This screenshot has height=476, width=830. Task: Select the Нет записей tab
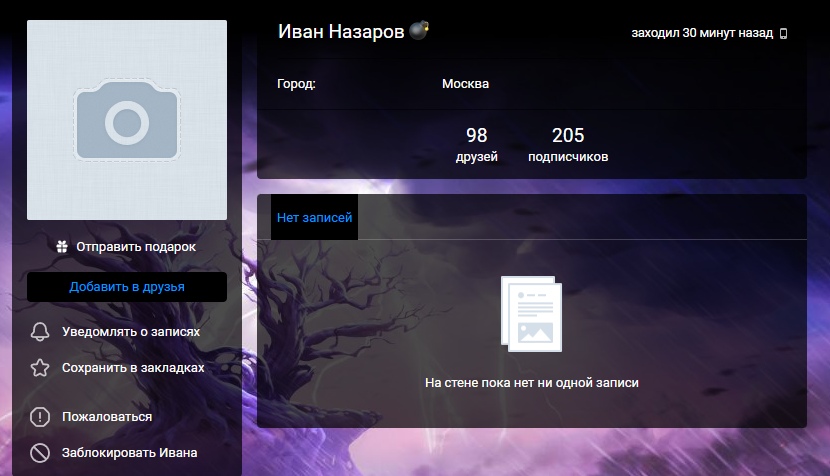pos(314,217)
